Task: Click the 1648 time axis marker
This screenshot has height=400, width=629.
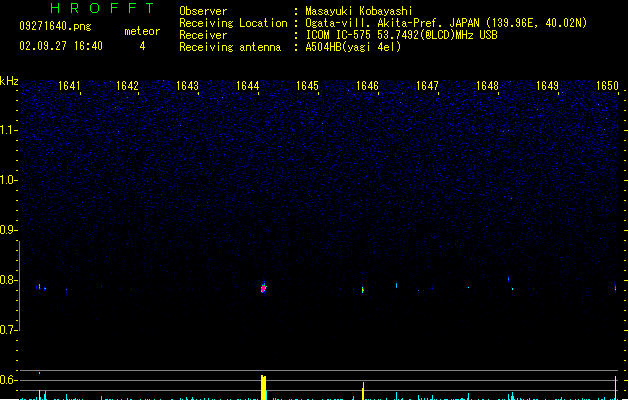Action: click(487, 86)
